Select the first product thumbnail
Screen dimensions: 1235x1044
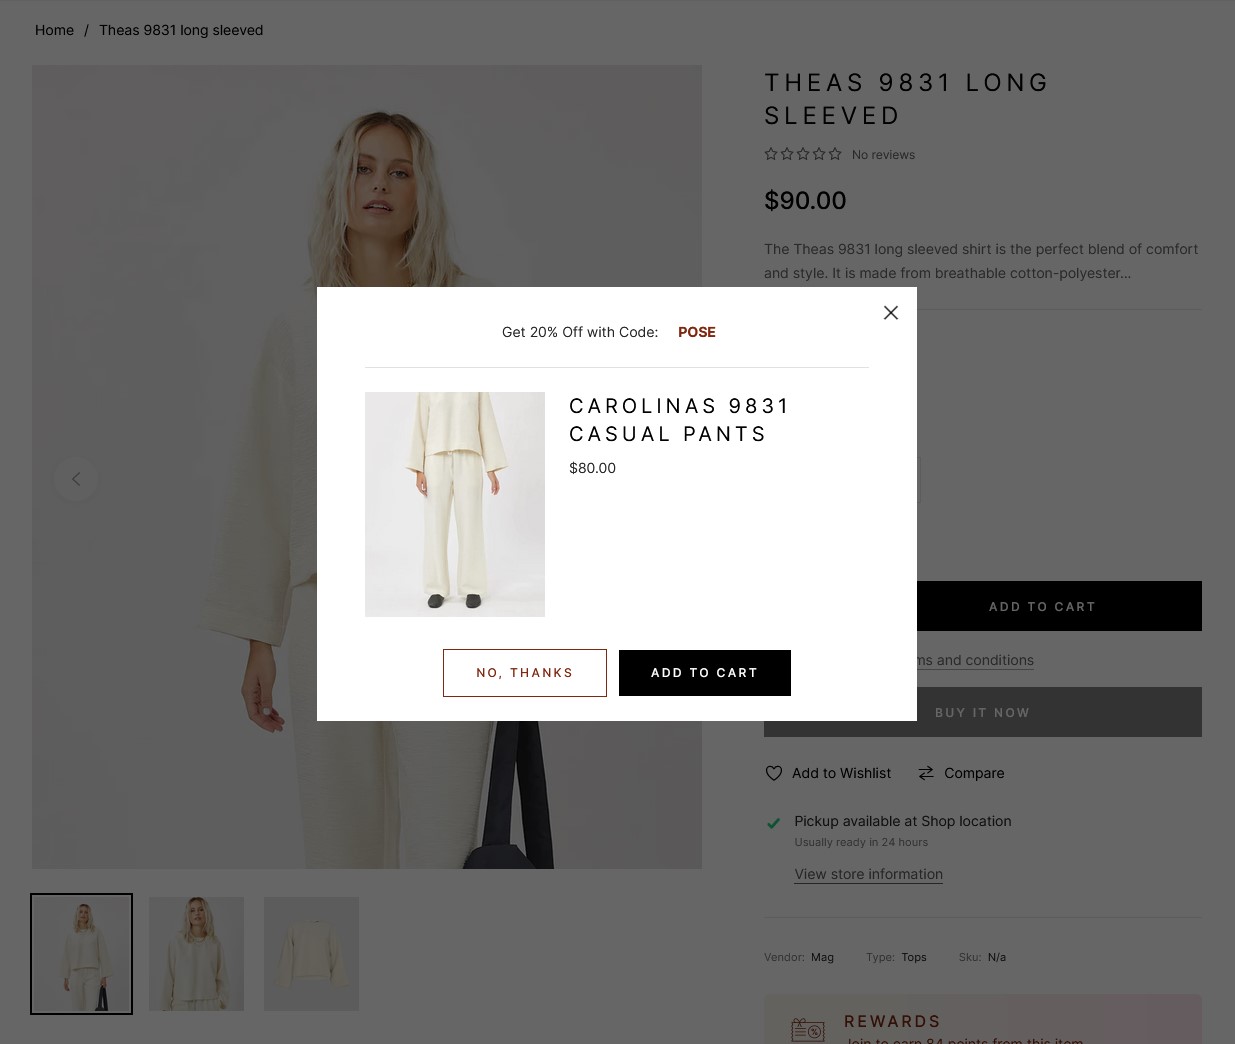point(81,954)
